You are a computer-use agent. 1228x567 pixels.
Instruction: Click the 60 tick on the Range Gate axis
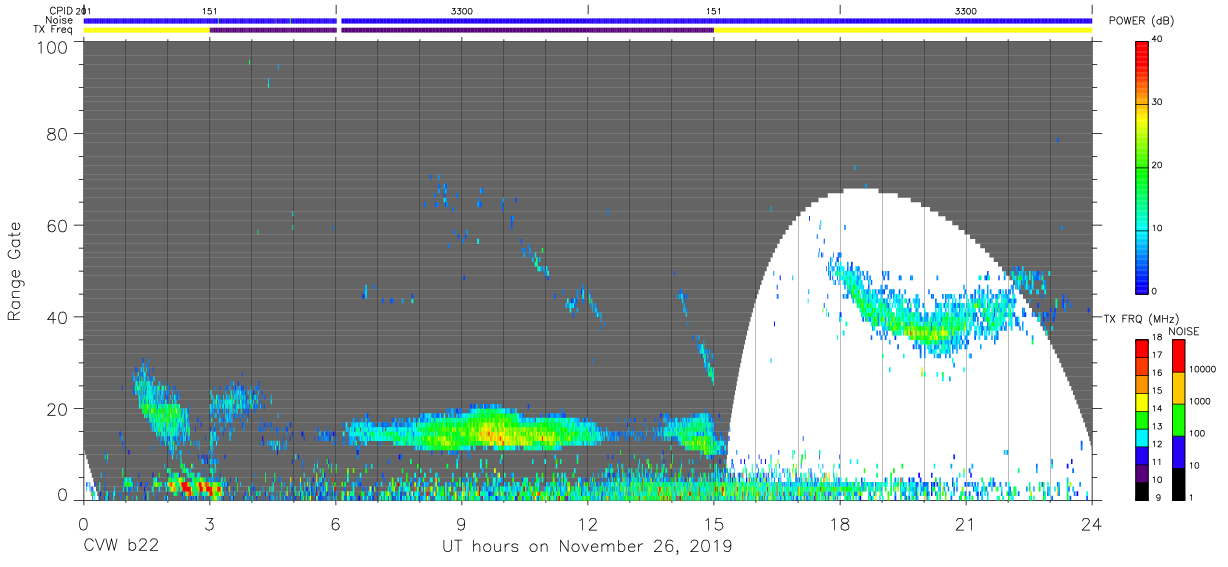pyautogui.click(x=57, y=225)
